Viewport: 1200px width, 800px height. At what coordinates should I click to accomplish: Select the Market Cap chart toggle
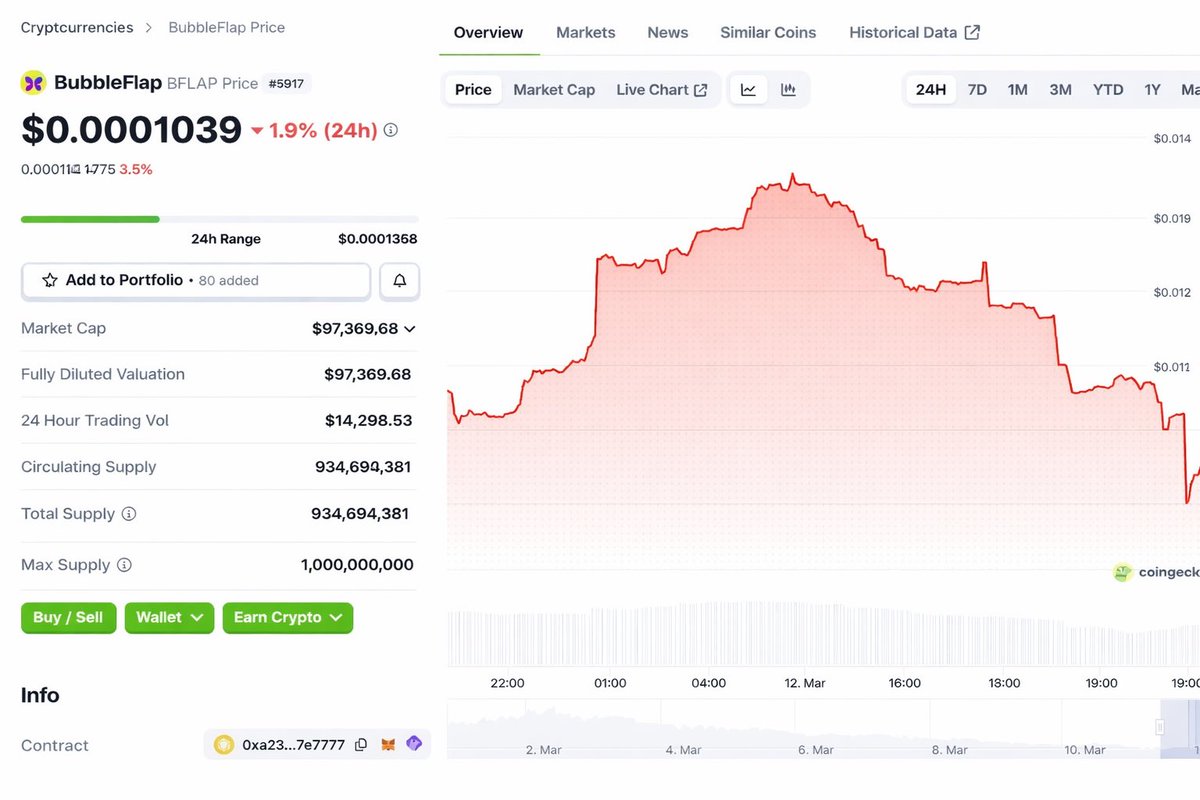554,90
